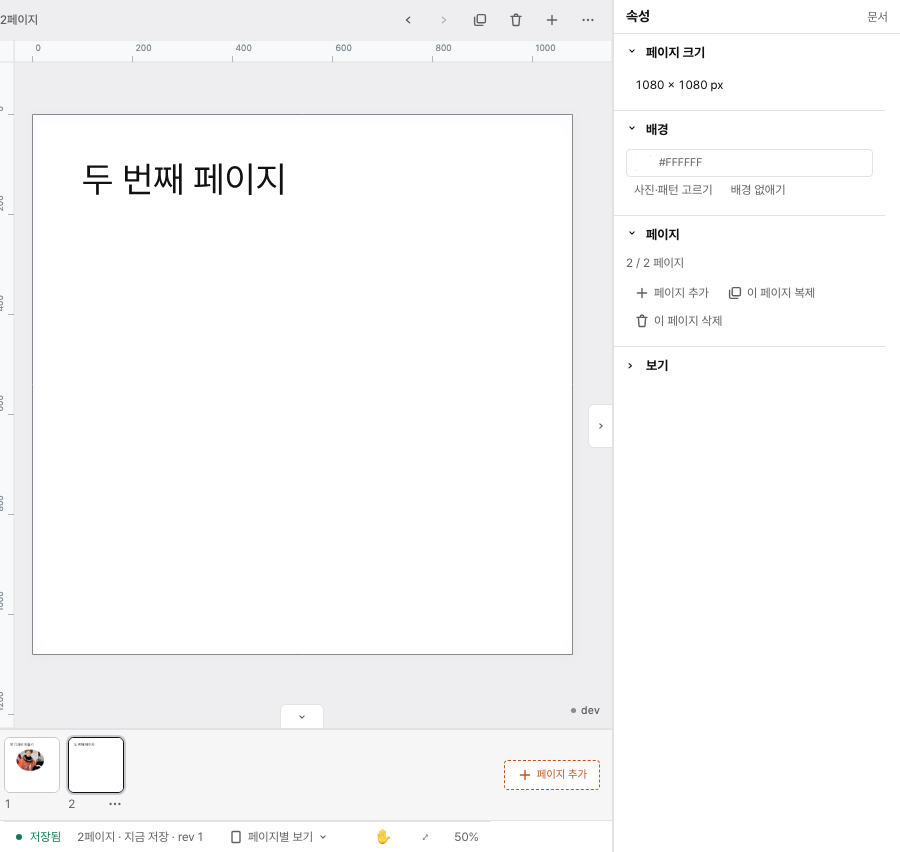Click 페이지 추가 in properties panel
Viewport: 900px width, 852px height.
tap(673, 293)
